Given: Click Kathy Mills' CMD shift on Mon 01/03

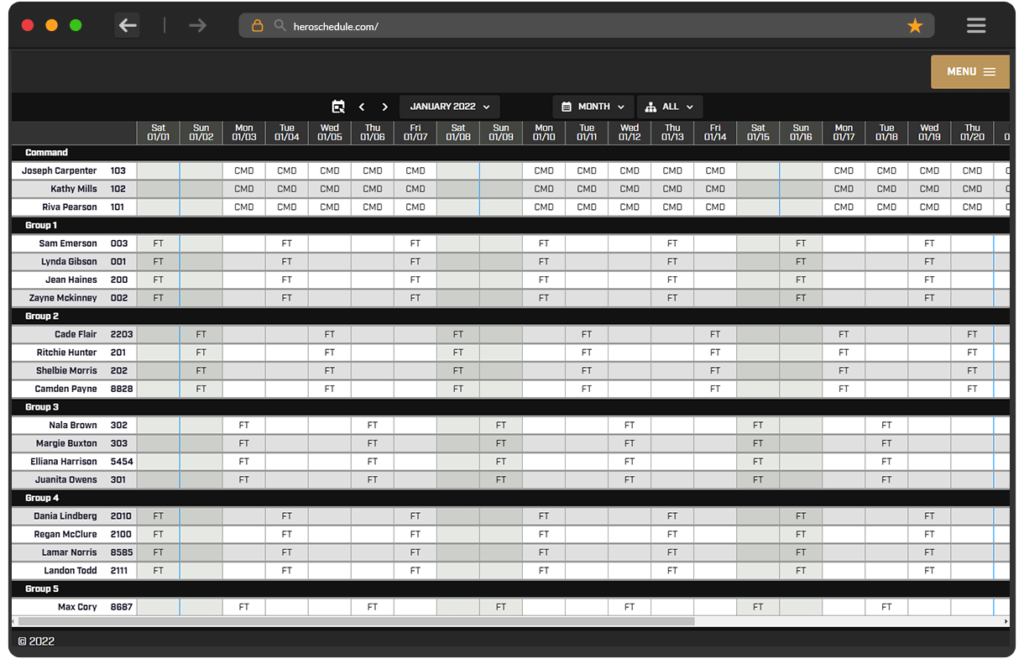Looking at the screenshot, I should tap(243, 189).
